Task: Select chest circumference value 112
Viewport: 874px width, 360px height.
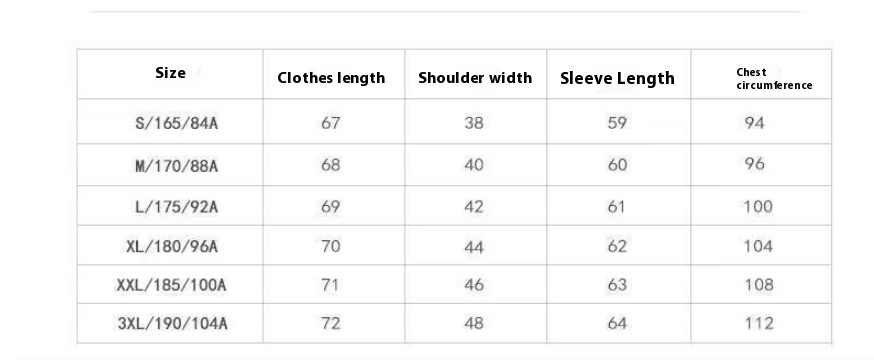Action: [x=759, y=324]
